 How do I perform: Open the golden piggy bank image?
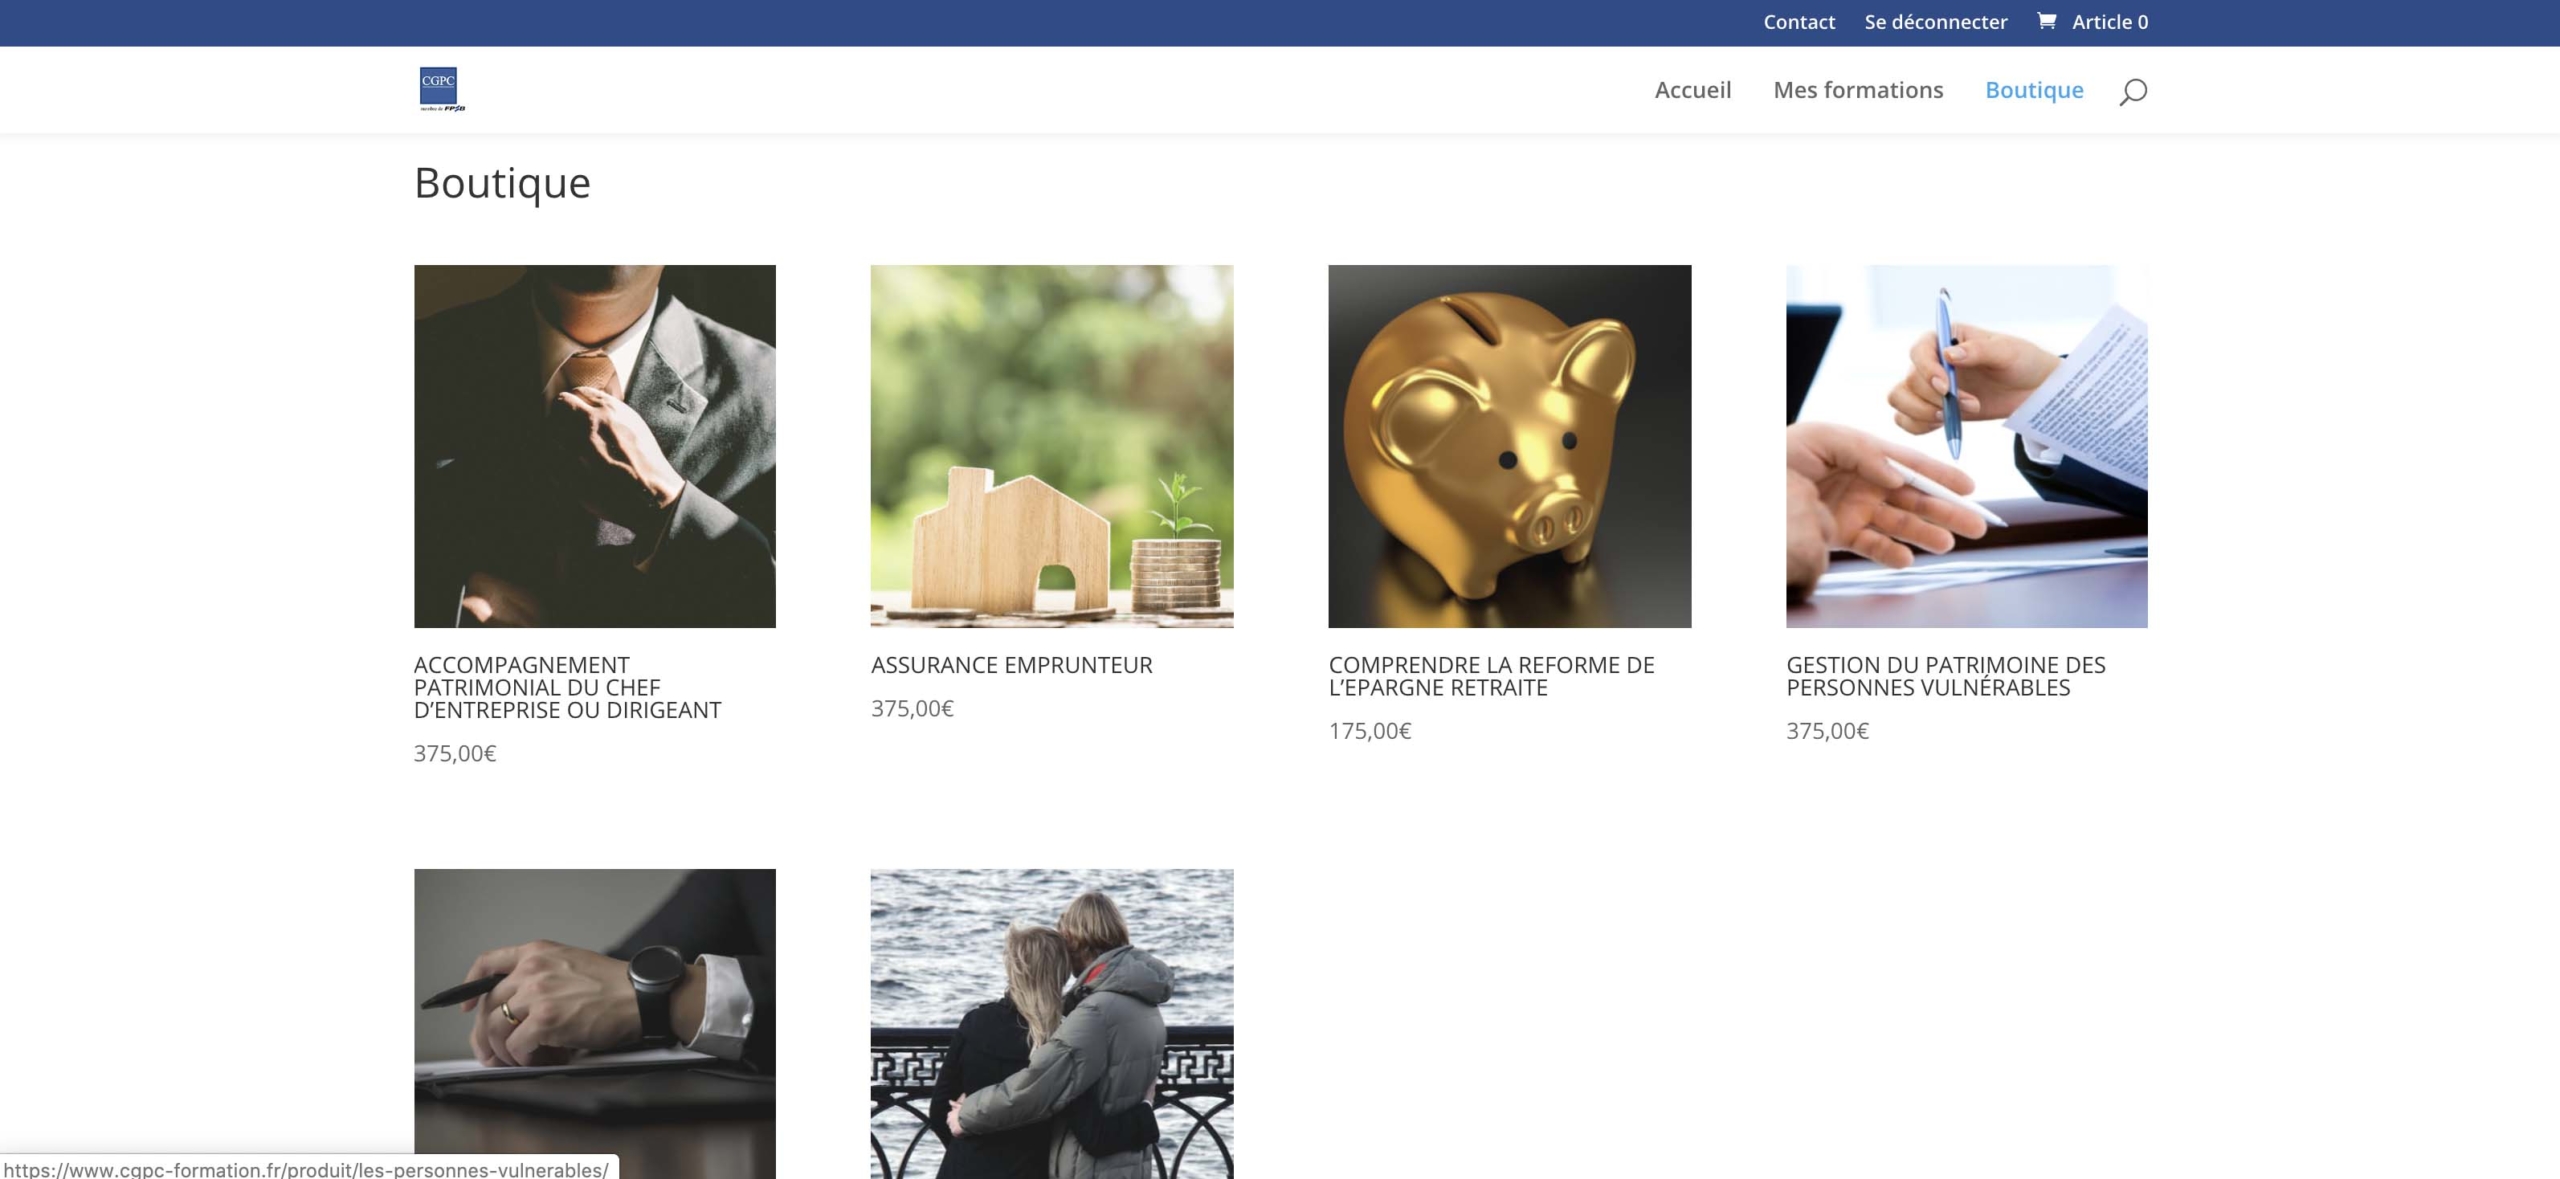point(1510,446)
